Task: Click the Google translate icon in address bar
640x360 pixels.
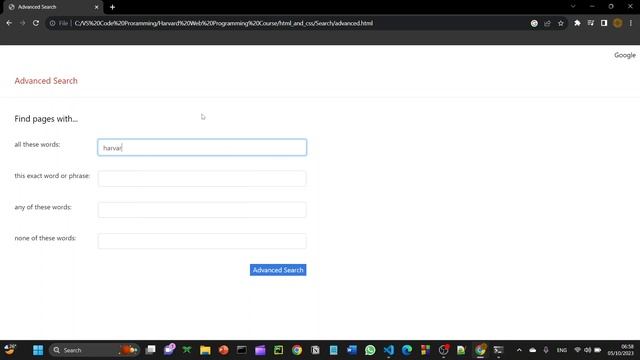Action: pyautogui.click(x=534, y=23)
